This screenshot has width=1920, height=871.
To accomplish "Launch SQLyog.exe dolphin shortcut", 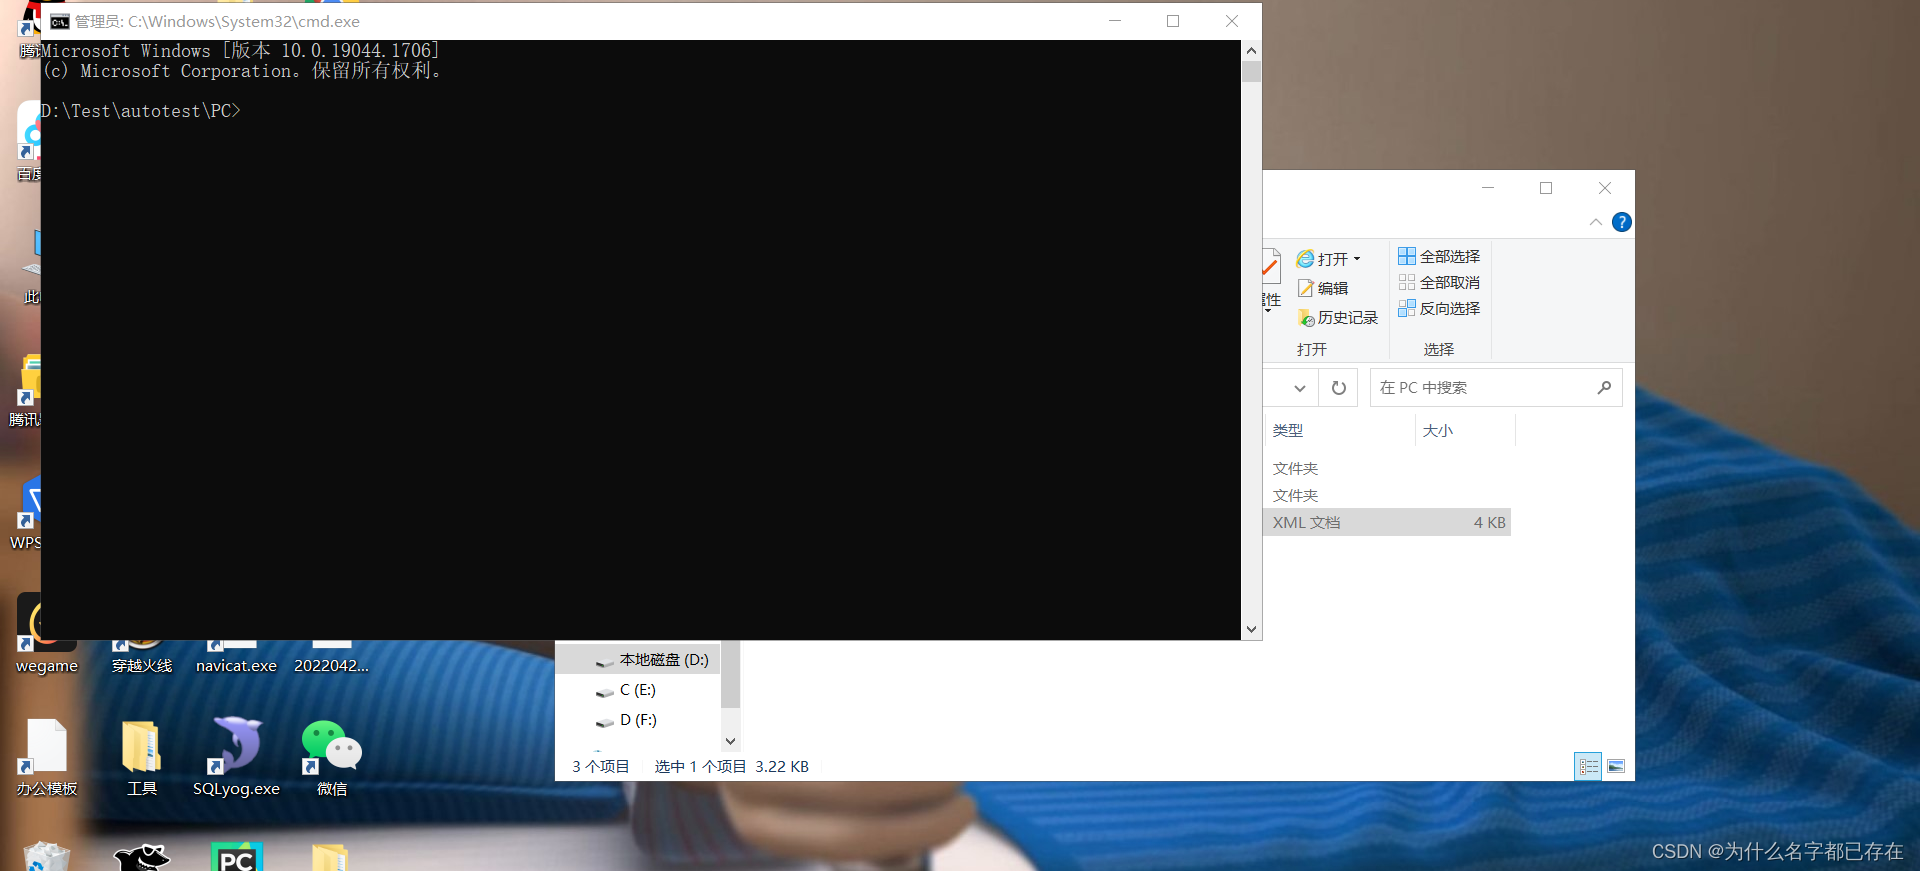I will point(236,757).
